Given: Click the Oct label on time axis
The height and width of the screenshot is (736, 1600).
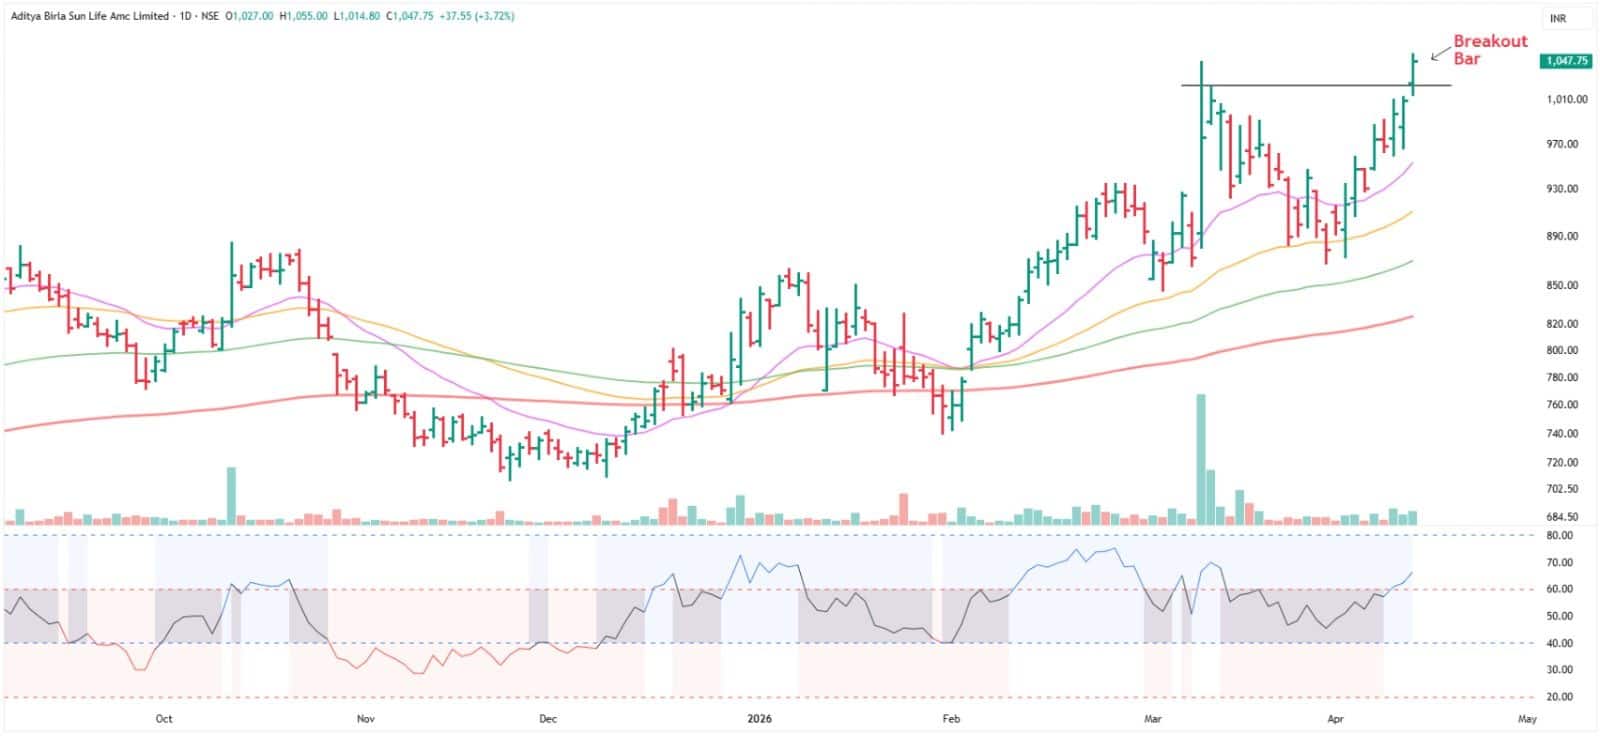Looking at the screenshot, I should click(164, 718).
